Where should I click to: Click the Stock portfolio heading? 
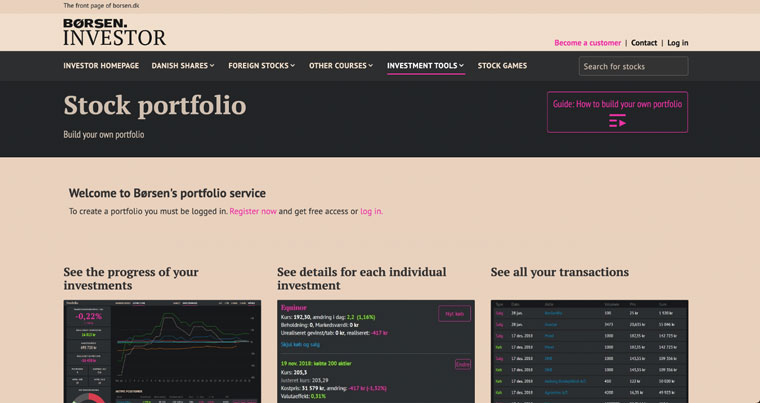pyautogui.click(x=155, y=105)
